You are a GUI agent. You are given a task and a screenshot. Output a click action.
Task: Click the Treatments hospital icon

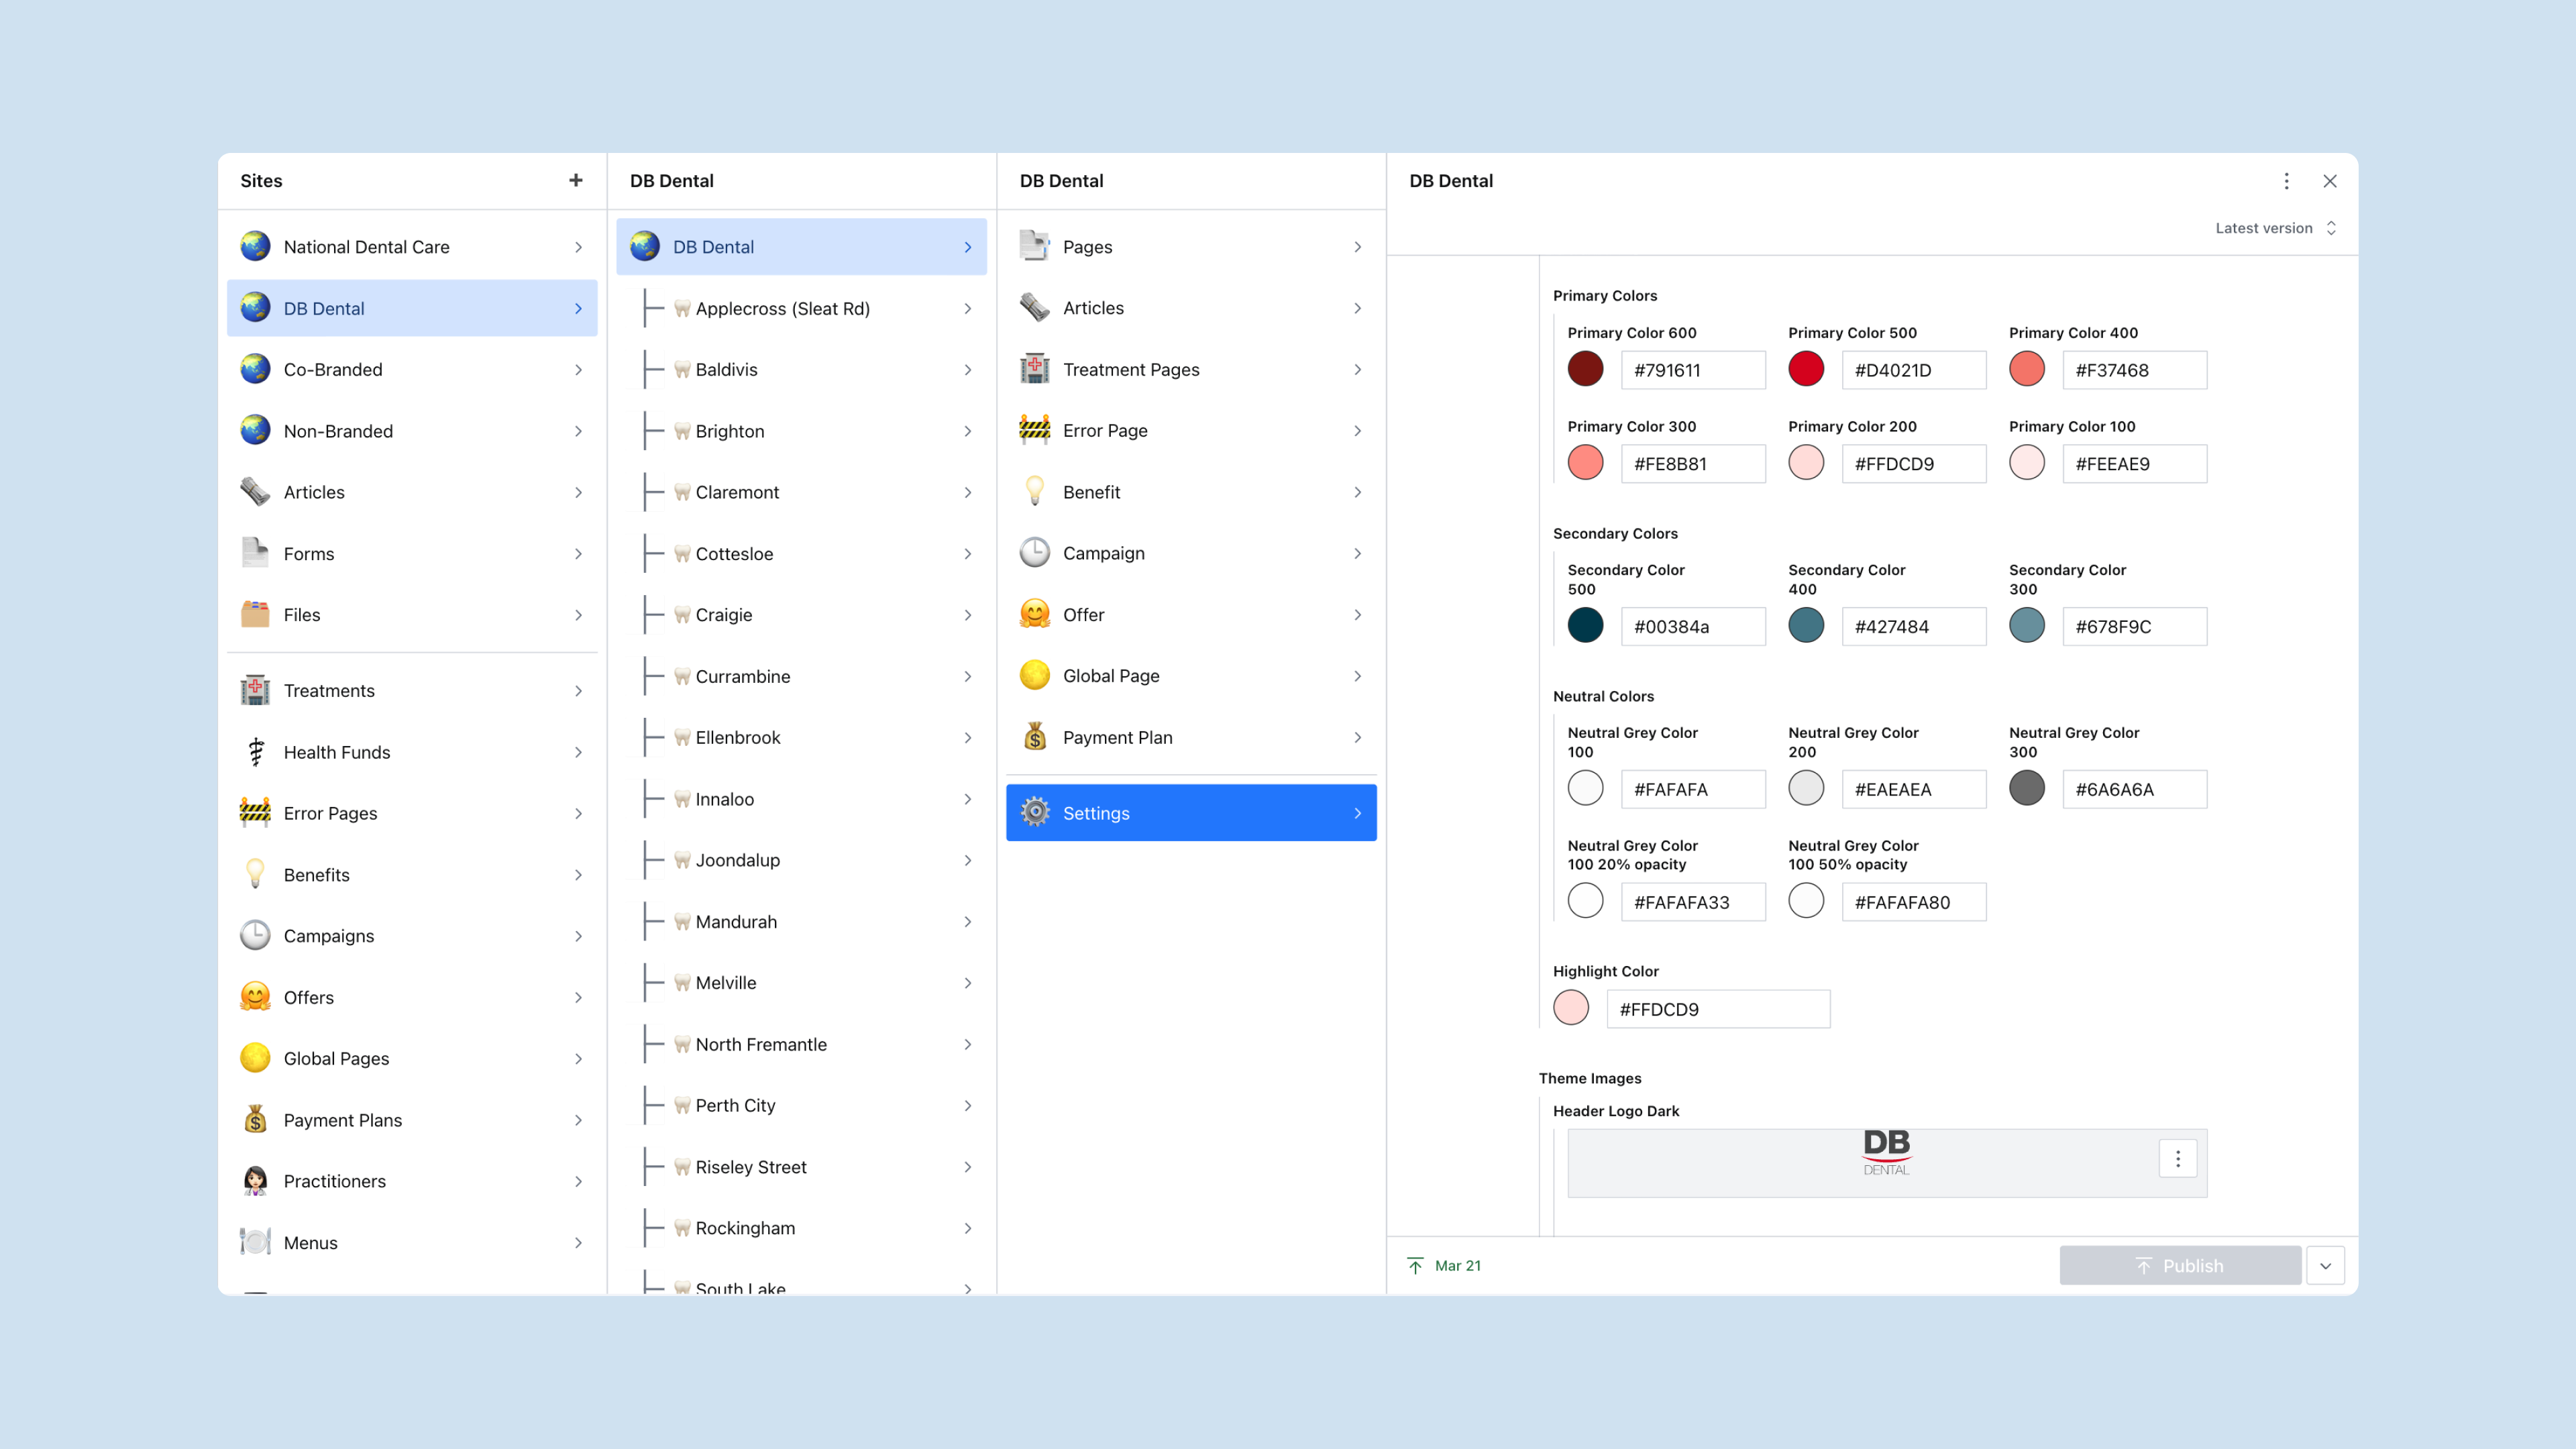click(x=255, y=690)
